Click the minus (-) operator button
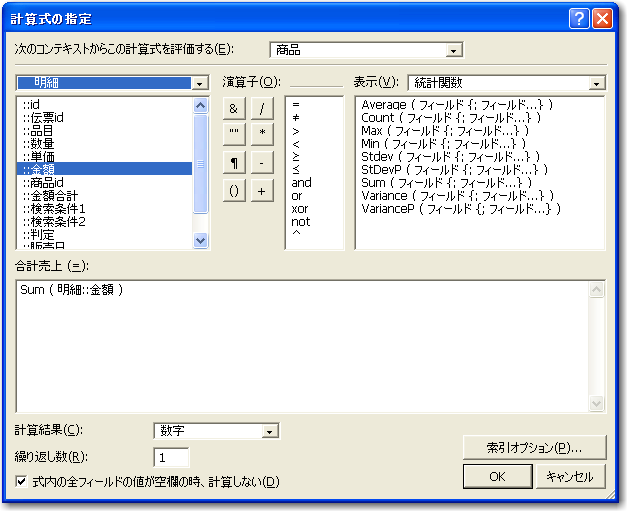The width and height of the screenshot is (627, 511). point(261,163)
